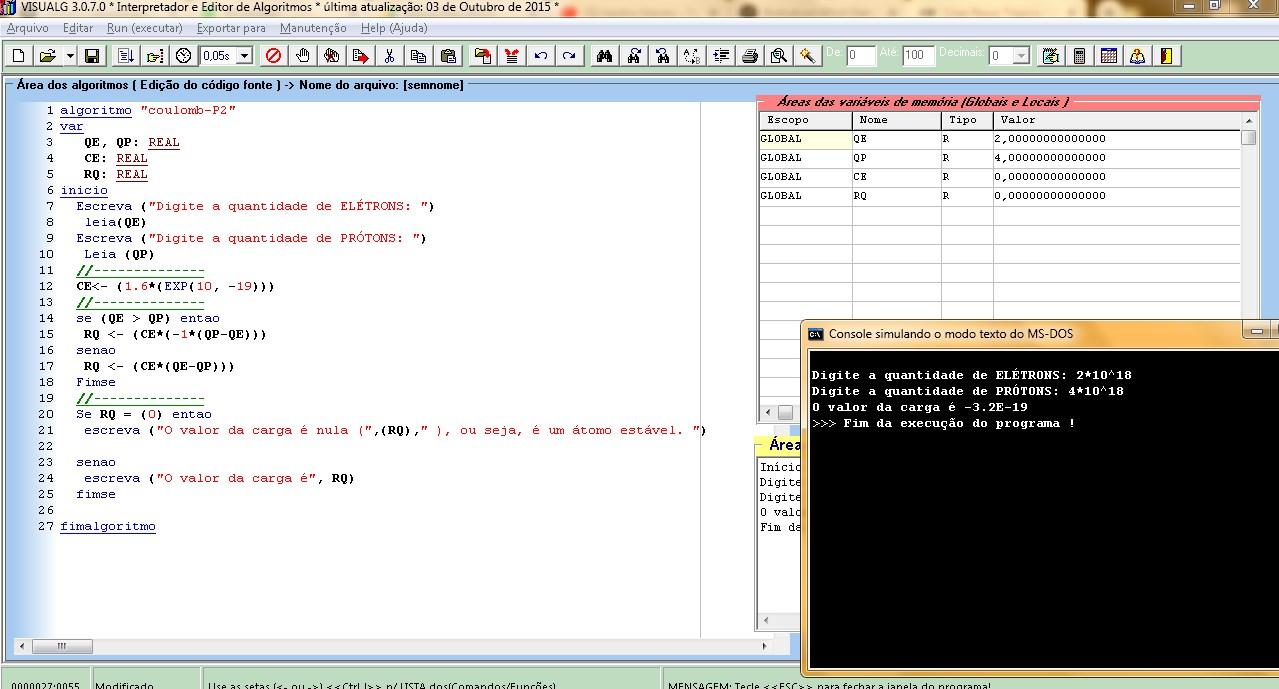Viewport: 1279px width, 689px height.
Task: Click the indent lines icon
Action: tap(721, 56)
